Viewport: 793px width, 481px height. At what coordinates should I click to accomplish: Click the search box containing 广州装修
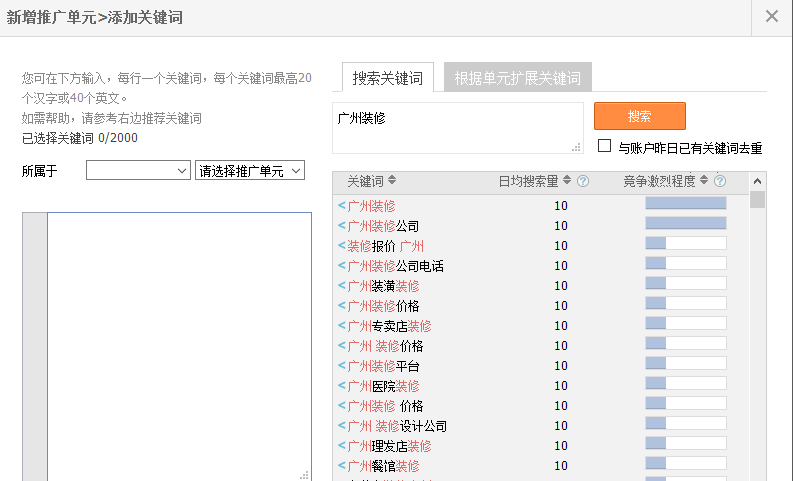(457, 127)
